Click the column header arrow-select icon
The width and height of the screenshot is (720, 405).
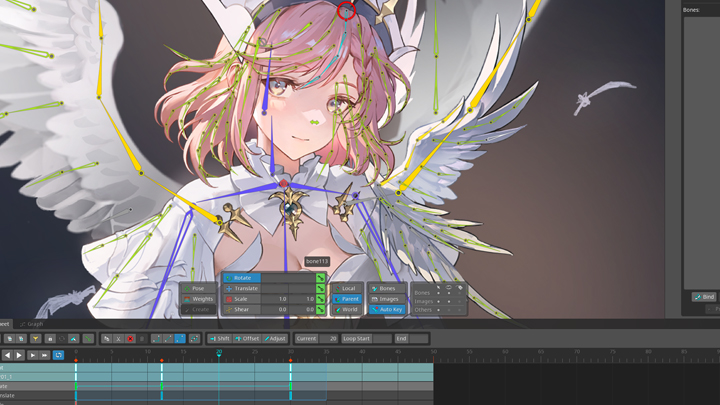[438, 287]
